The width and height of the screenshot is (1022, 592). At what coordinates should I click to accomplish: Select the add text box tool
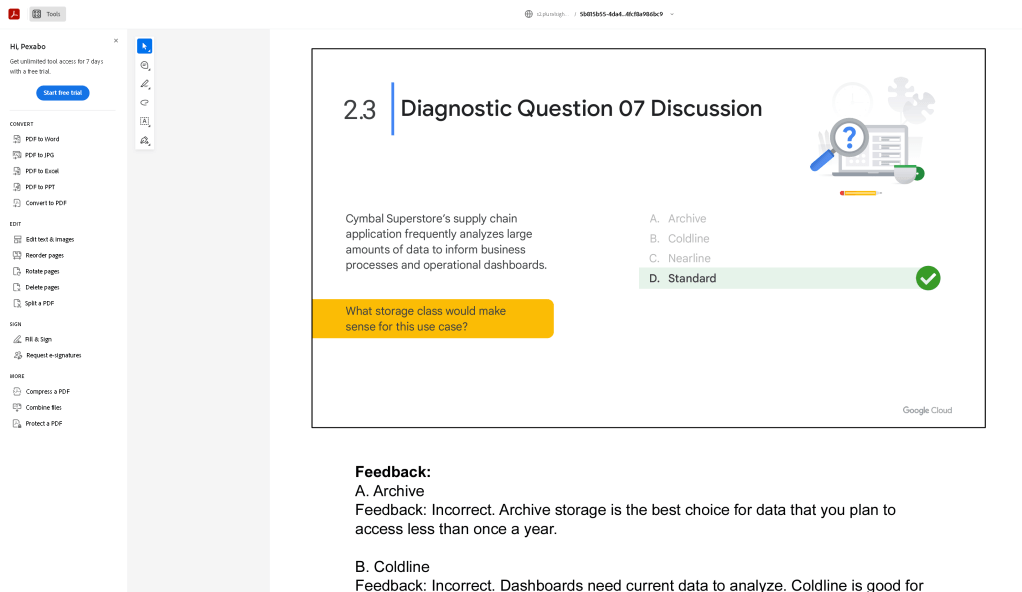coord(145,122)
